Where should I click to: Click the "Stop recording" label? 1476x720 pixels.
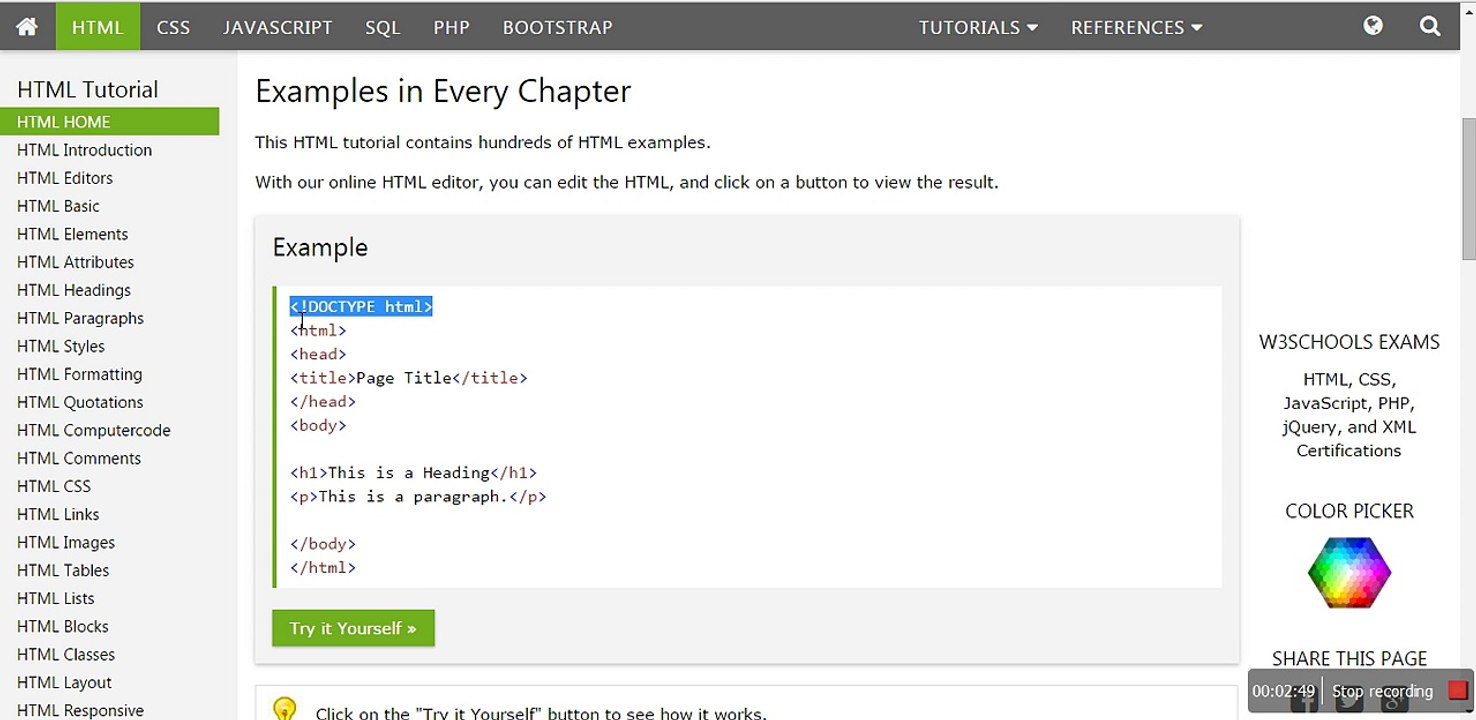click(x=1382, y=691)
